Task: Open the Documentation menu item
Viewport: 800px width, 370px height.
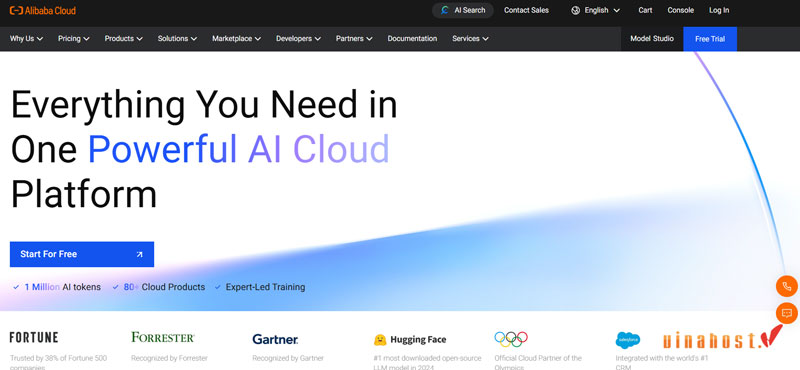Action: click(x=412, y=39)
